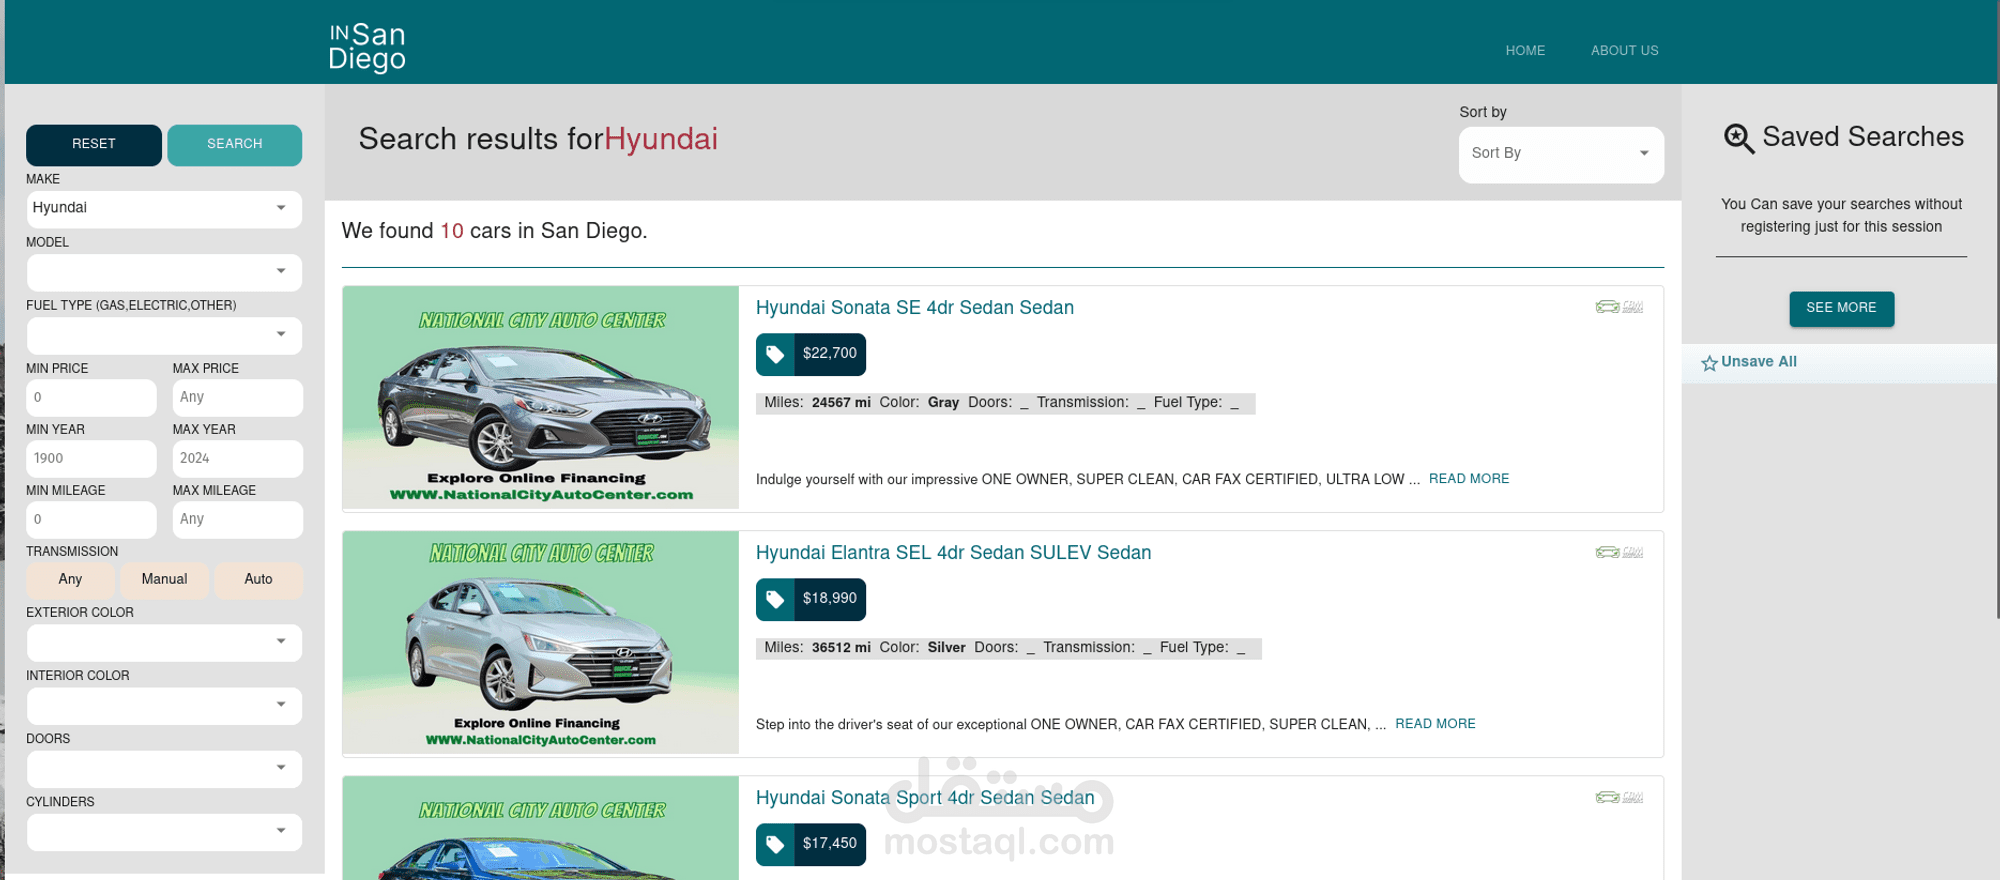Screen dimensions: 2000x880
Task: Click the Min Year field showing 1900
Action: [x=91, y=459]
